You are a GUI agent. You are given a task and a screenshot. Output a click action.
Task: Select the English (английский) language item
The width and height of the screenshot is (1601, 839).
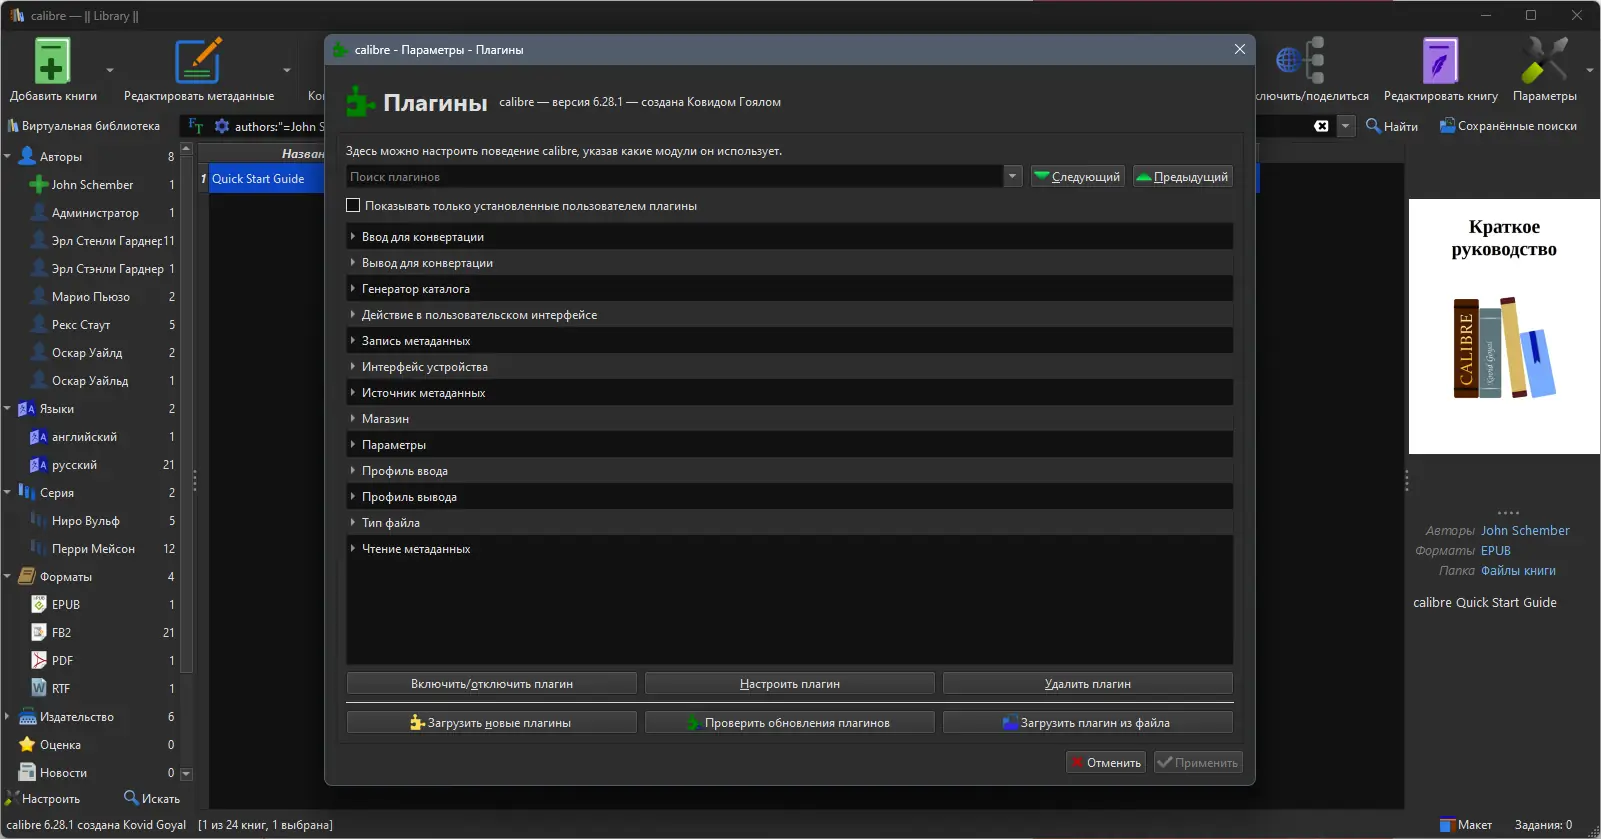coord(84,436)
